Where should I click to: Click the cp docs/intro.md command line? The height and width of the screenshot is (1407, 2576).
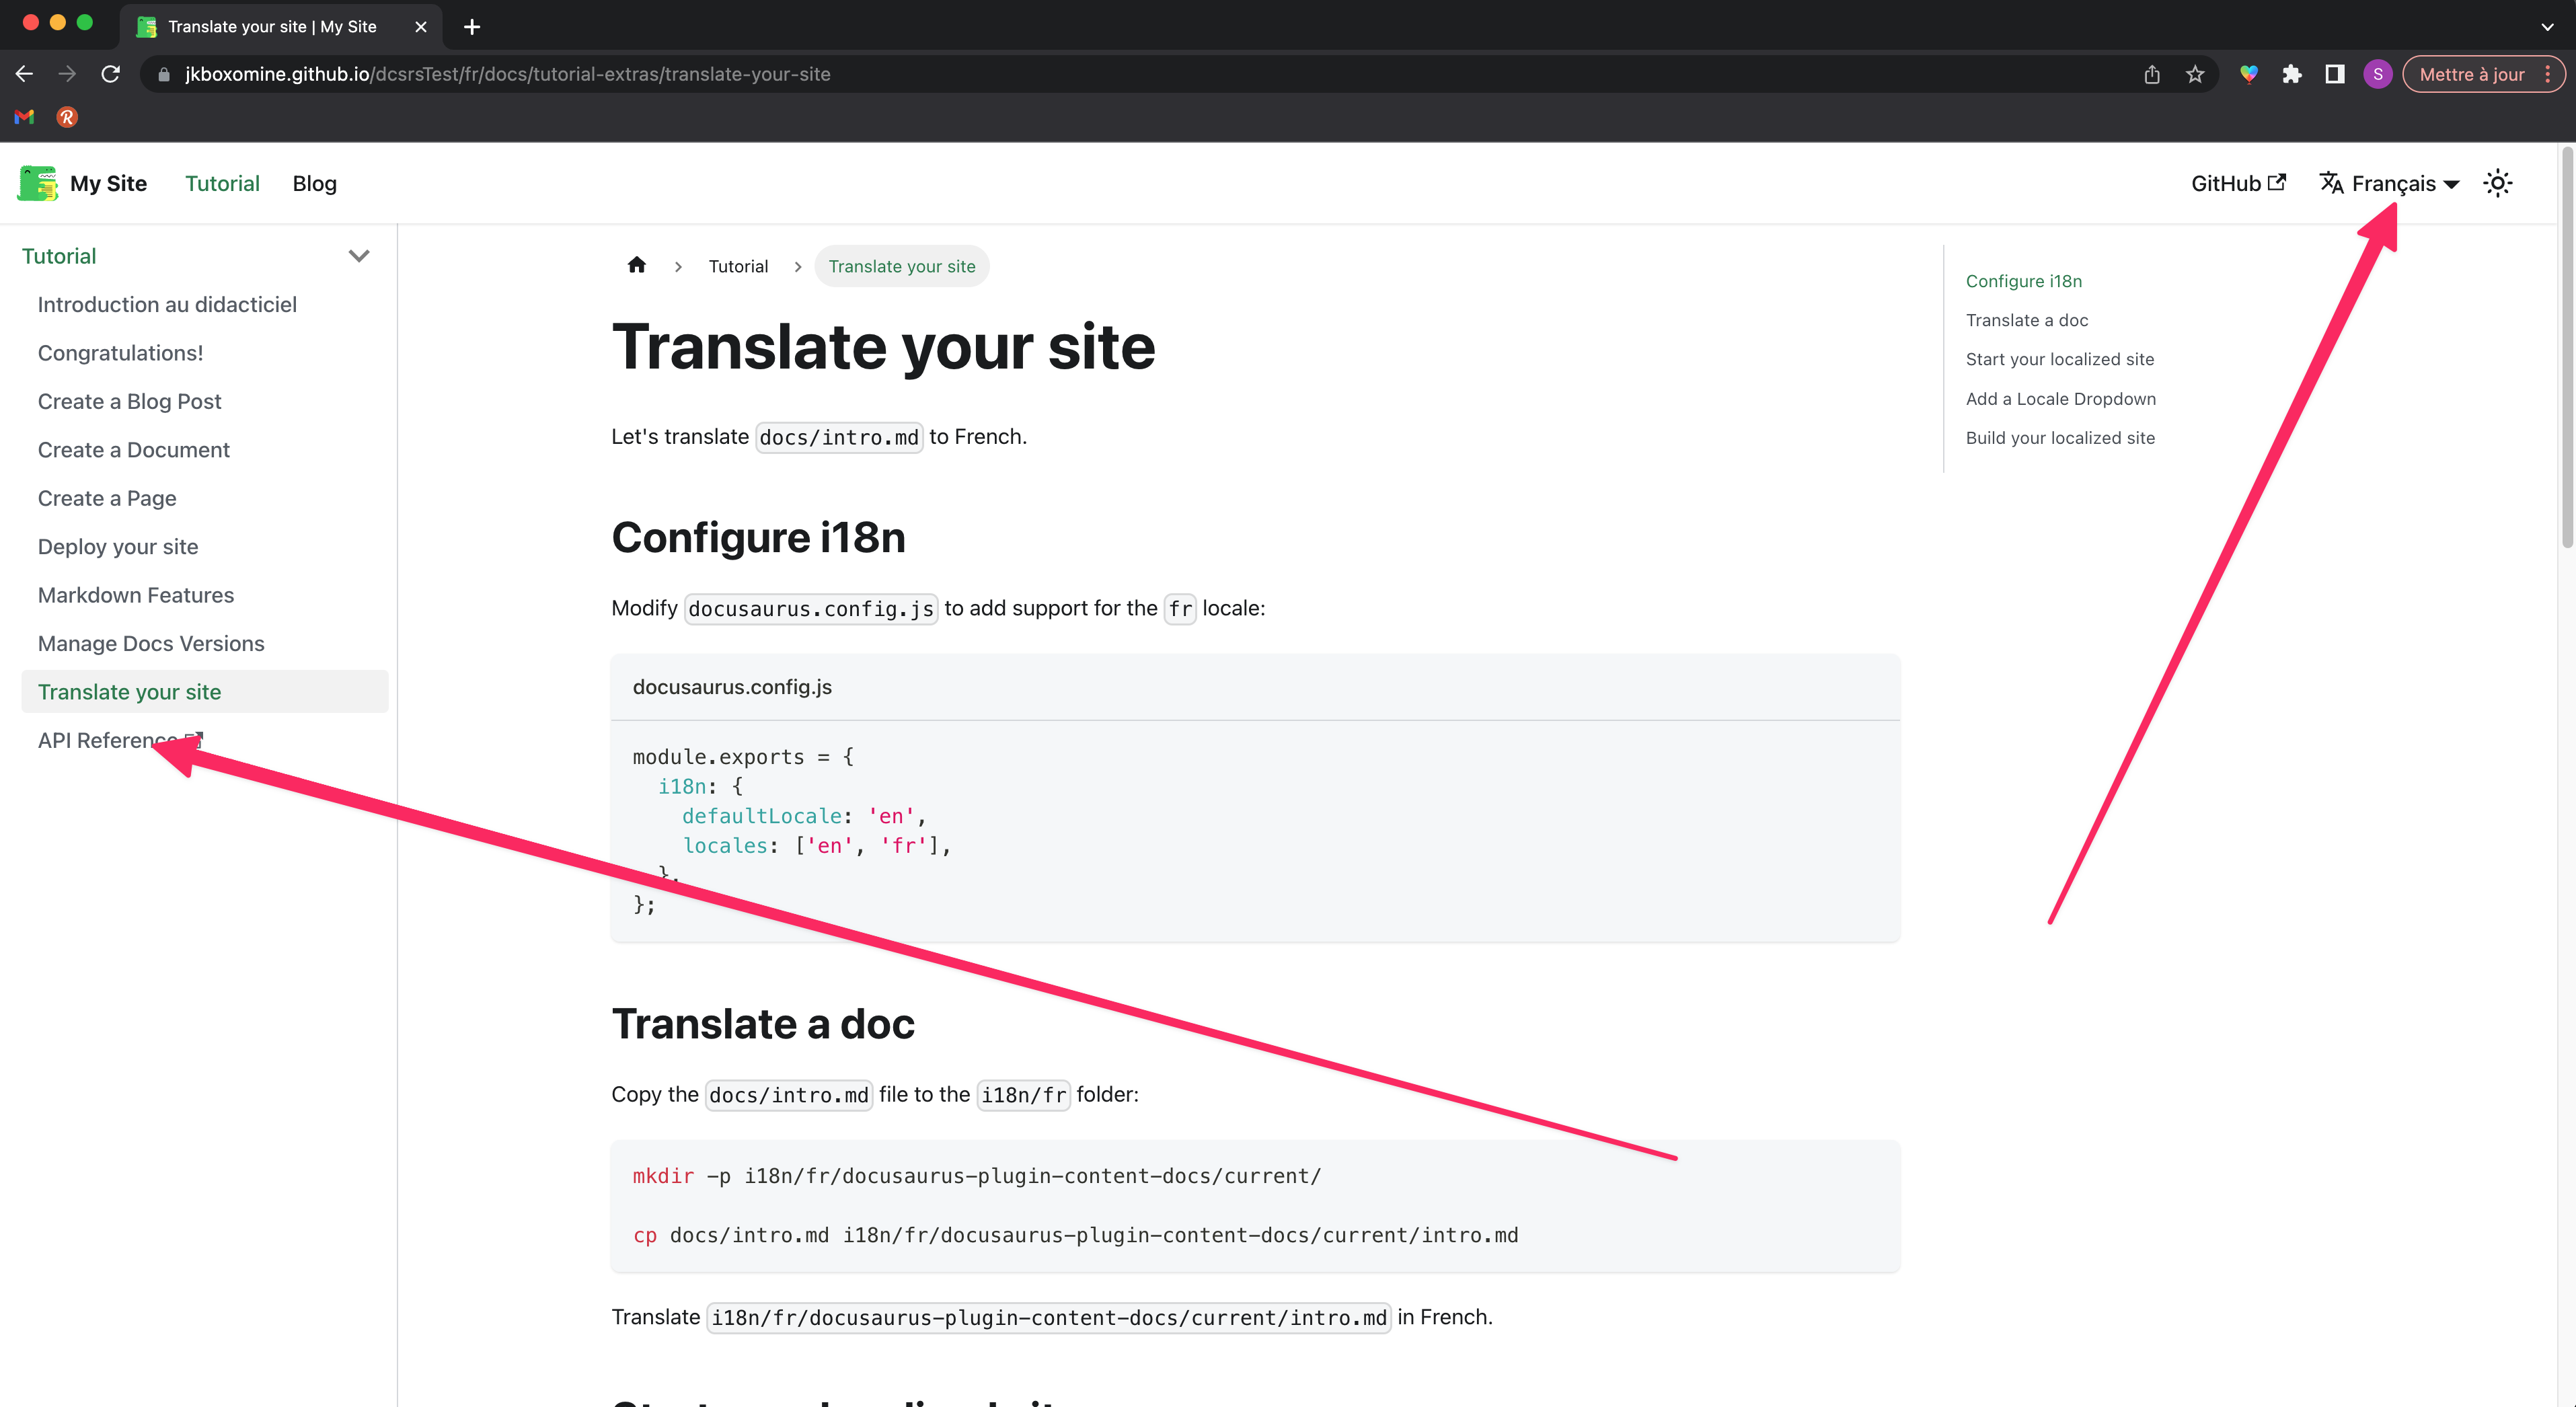point(1075,1235)
